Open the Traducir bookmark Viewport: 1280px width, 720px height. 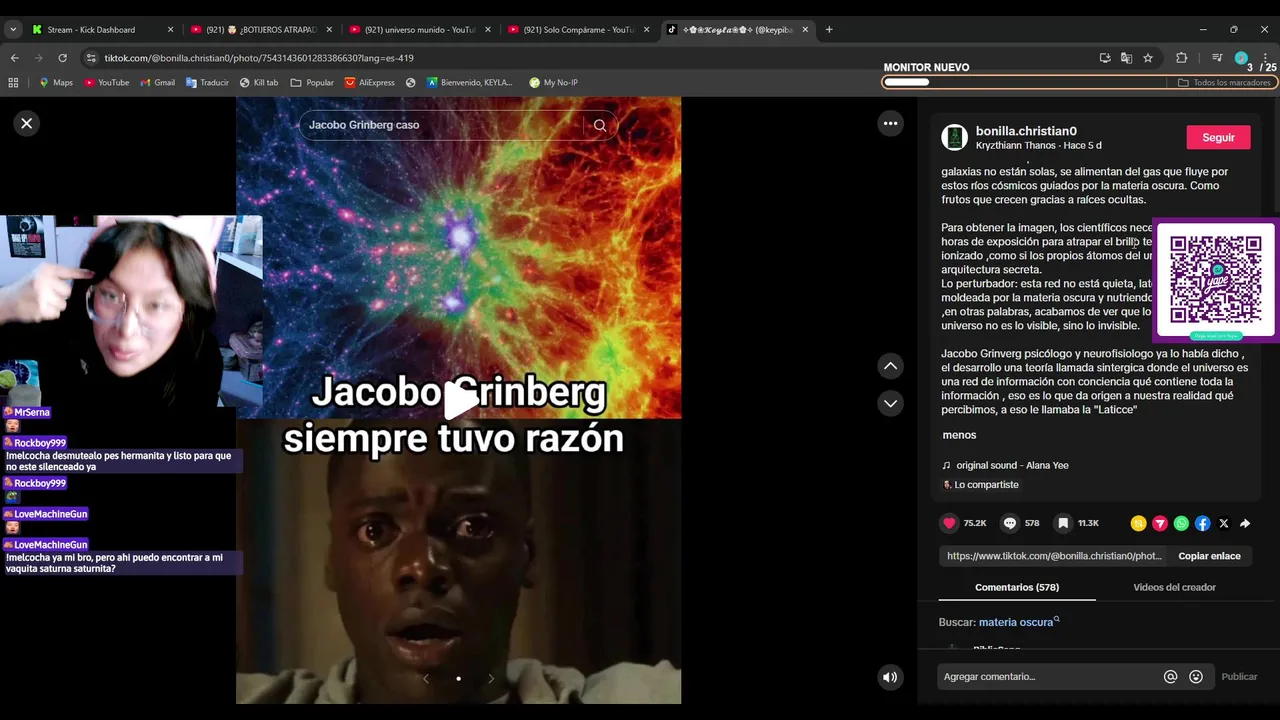click(208, 82)
